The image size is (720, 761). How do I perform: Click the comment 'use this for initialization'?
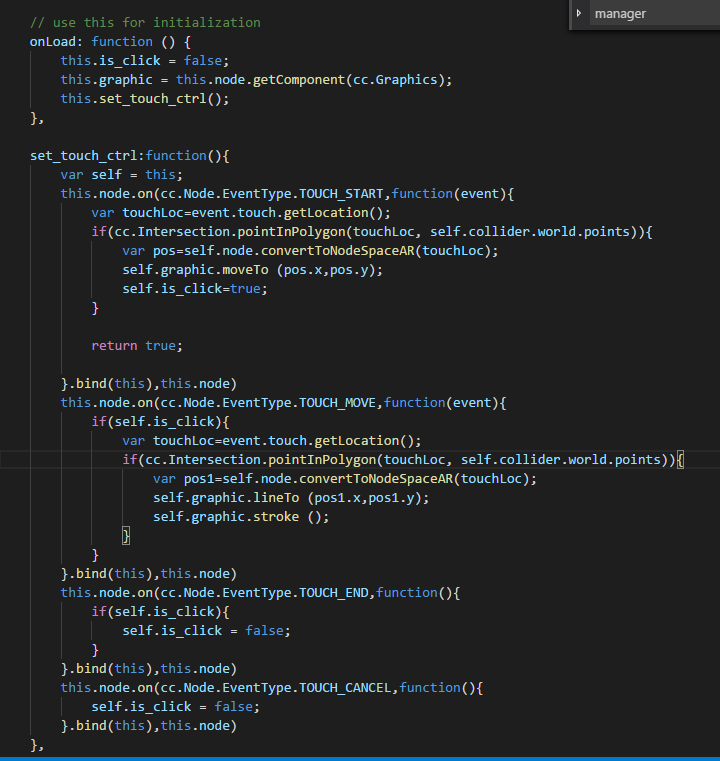145,22
